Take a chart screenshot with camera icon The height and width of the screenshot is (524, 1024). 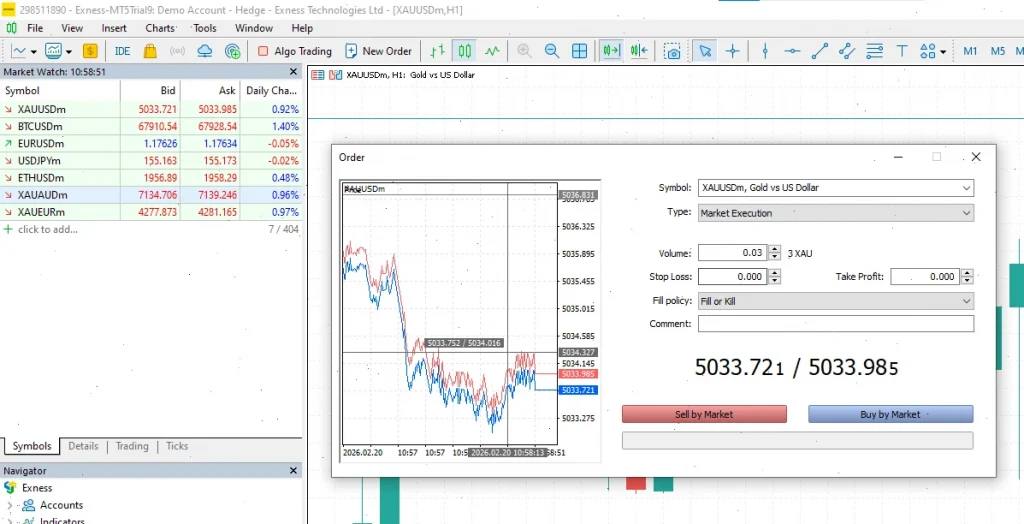(x=672, y=51)
